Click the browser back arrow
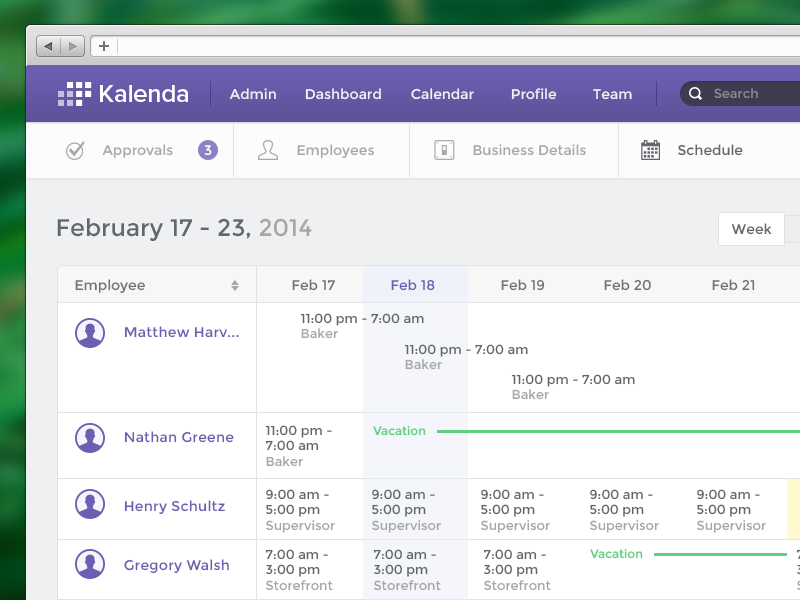Viewport: 800px width, 600px height. click(x=48, y=46)
